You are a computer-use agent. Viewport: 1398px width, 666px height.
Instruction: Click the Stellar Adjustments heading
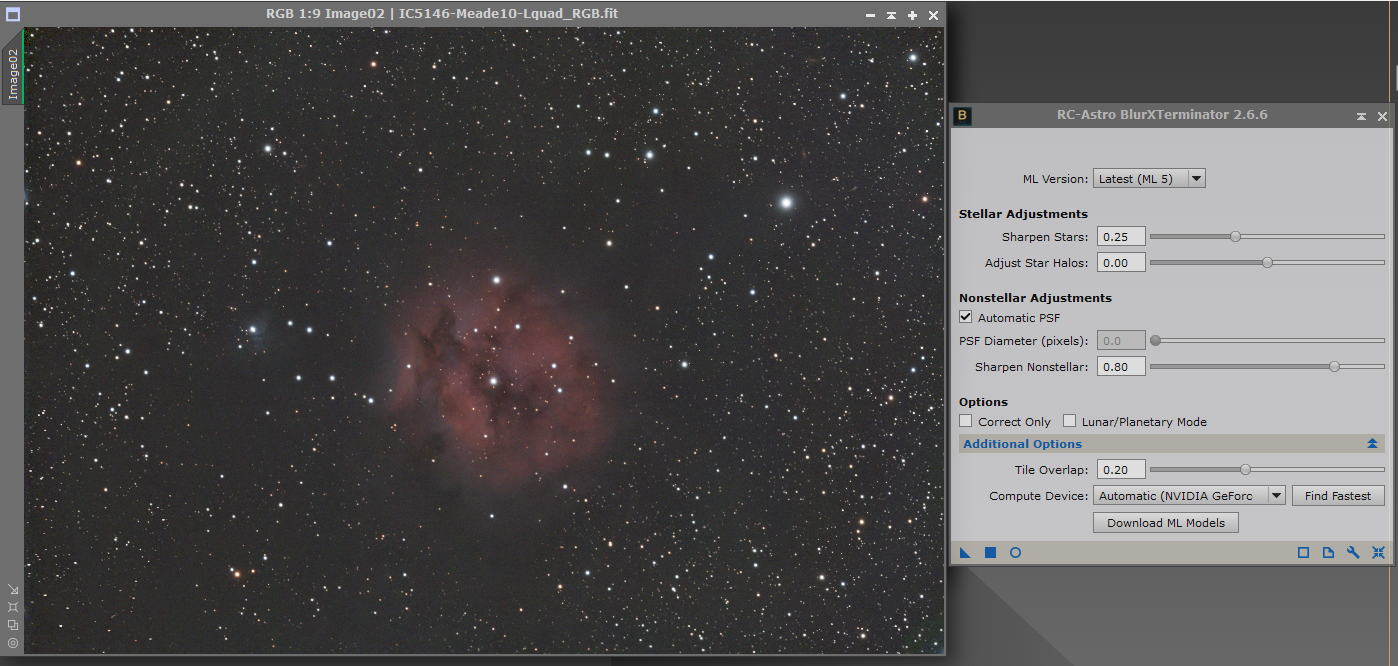coord(1023,213)
